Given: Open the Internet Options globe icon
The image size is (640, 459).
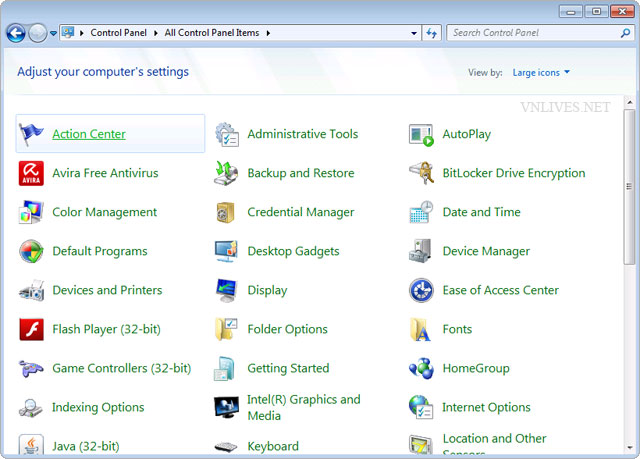Looking at the screenshot, I should coord(421,407).
